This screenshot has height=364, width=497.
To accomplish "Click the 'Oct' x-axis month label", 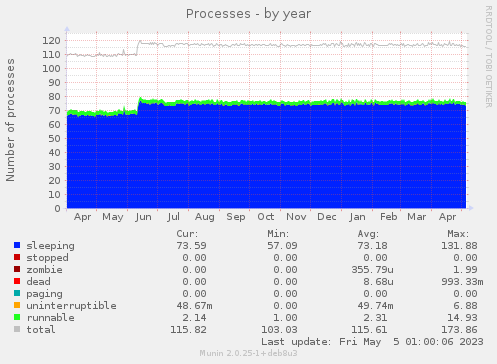I will click(266, 217).
